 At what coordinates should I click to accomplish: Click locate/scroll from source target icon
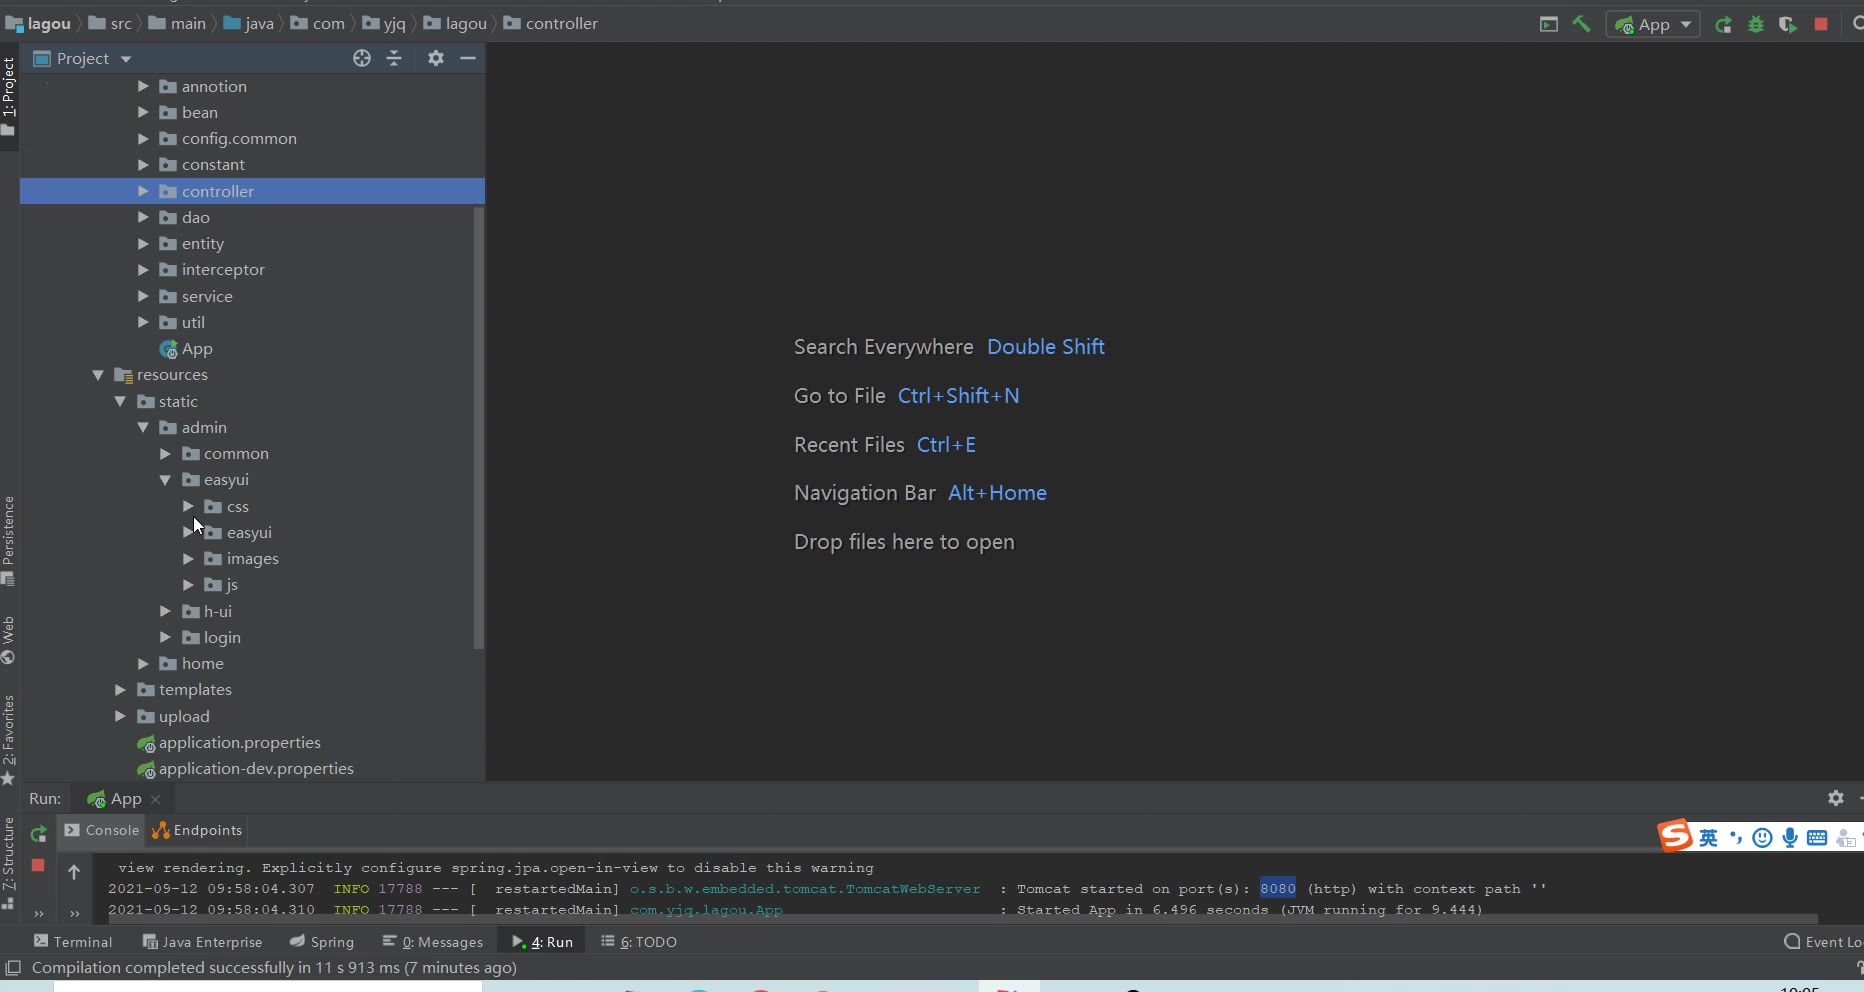362,58
